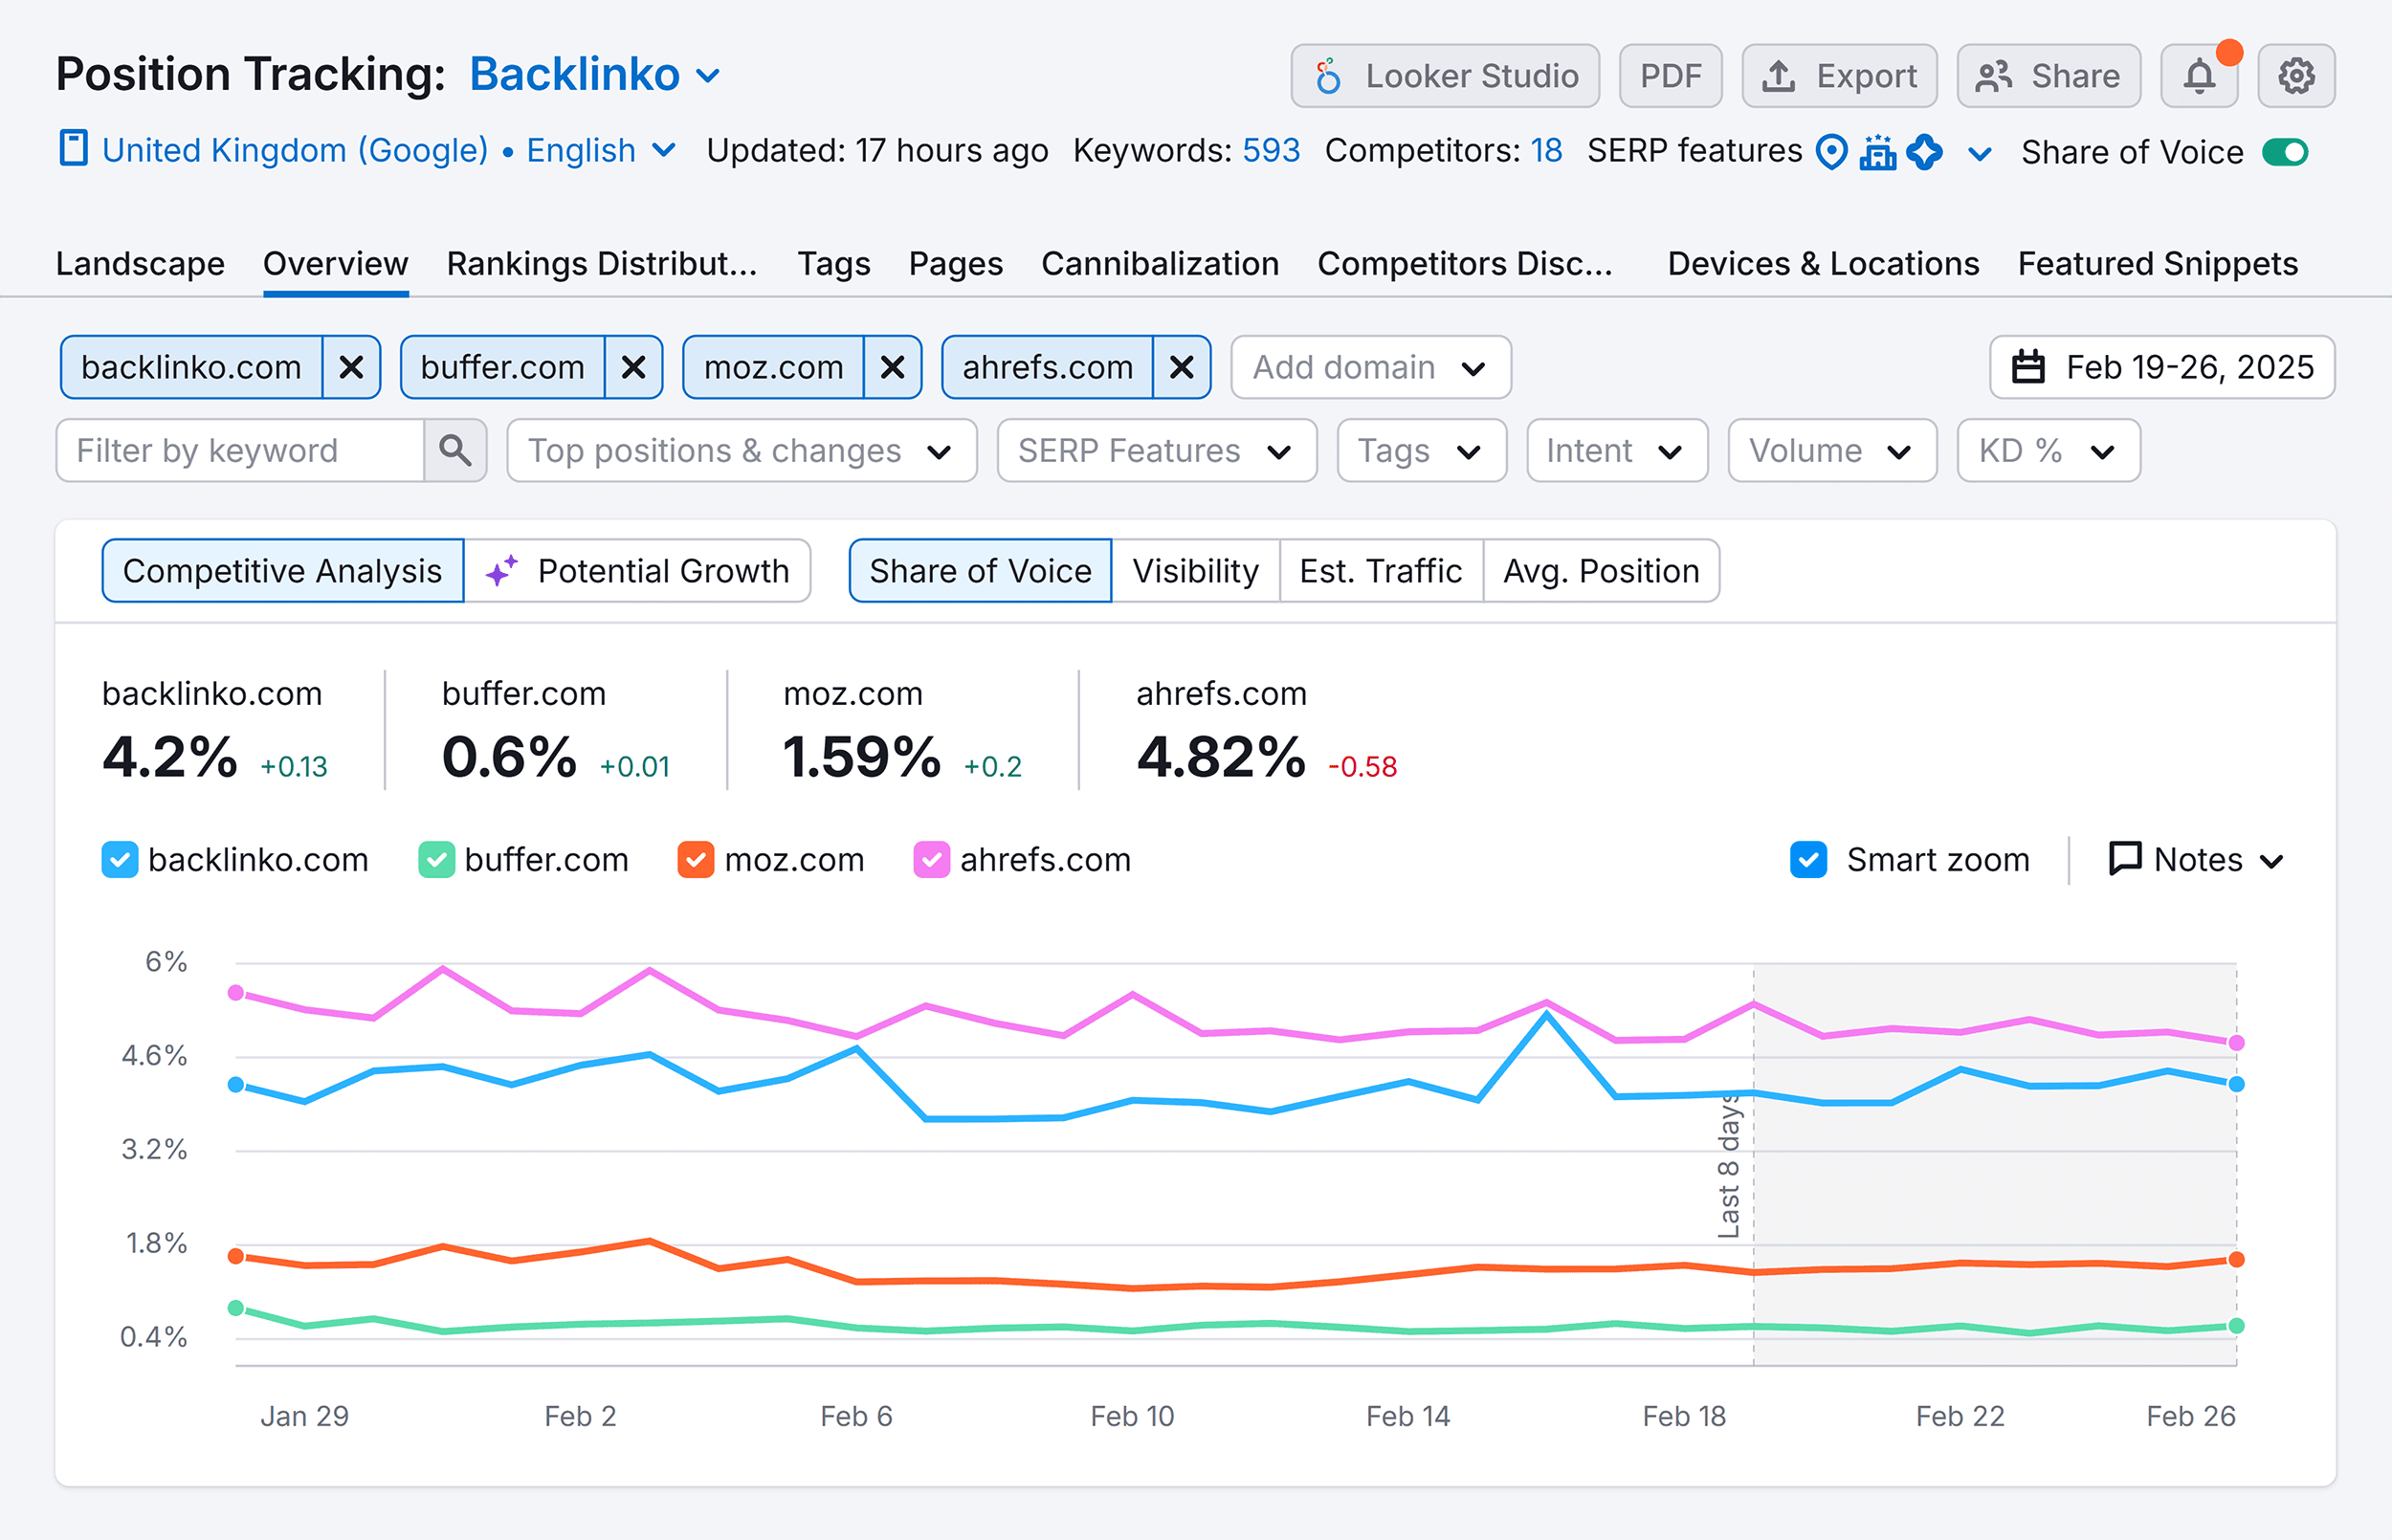Expand the Add domain dropdown
Screen dimensions: 2392x1540
click(x=1369, y=367)
